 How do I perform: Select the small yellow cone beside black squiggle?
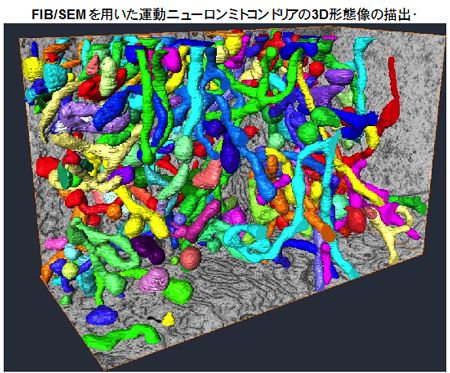click(x=169, y=319)
